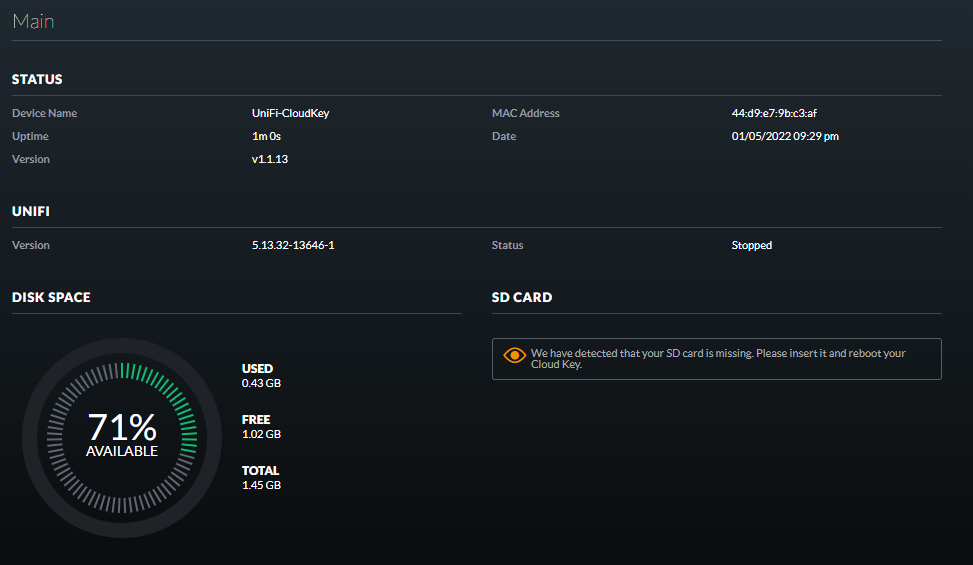Viewport: 973px width, 565px height.
Task: Click the TOTAL 1.45 GB disk stat
Action: click(261, 477)
